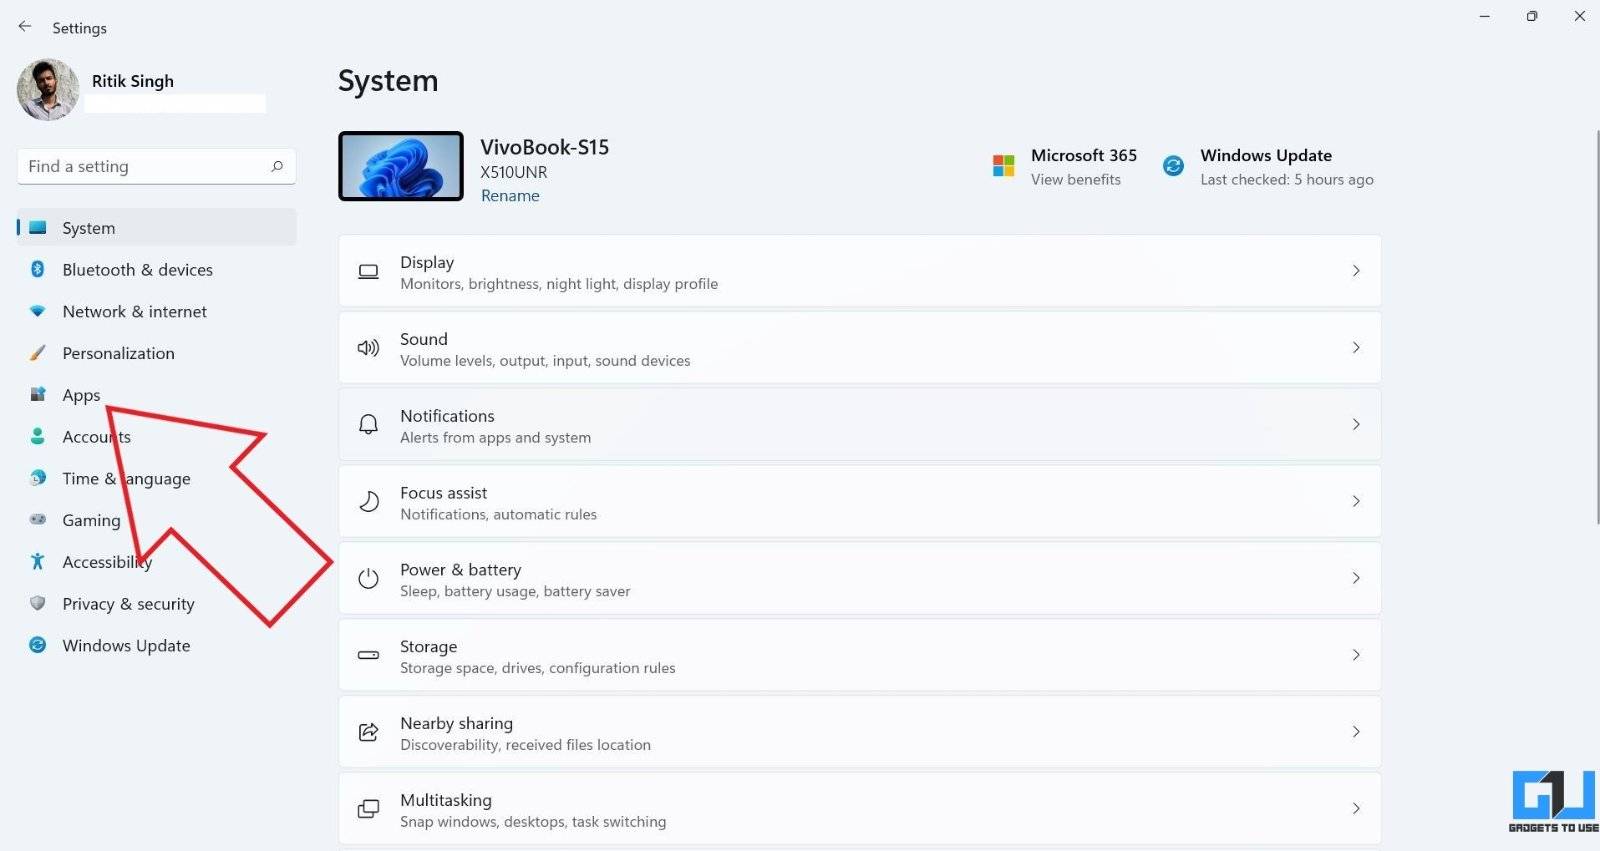
Task: Open Display title text
Action: click(427, 262)
